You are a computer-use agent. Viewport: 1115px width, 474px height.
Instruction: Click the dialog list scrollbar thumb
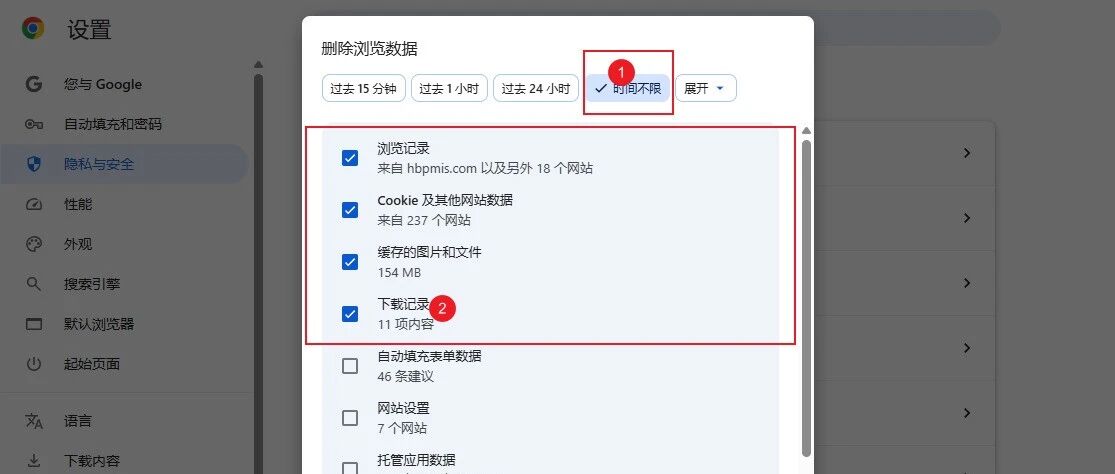pyautogui.click(x=806, y=297)
